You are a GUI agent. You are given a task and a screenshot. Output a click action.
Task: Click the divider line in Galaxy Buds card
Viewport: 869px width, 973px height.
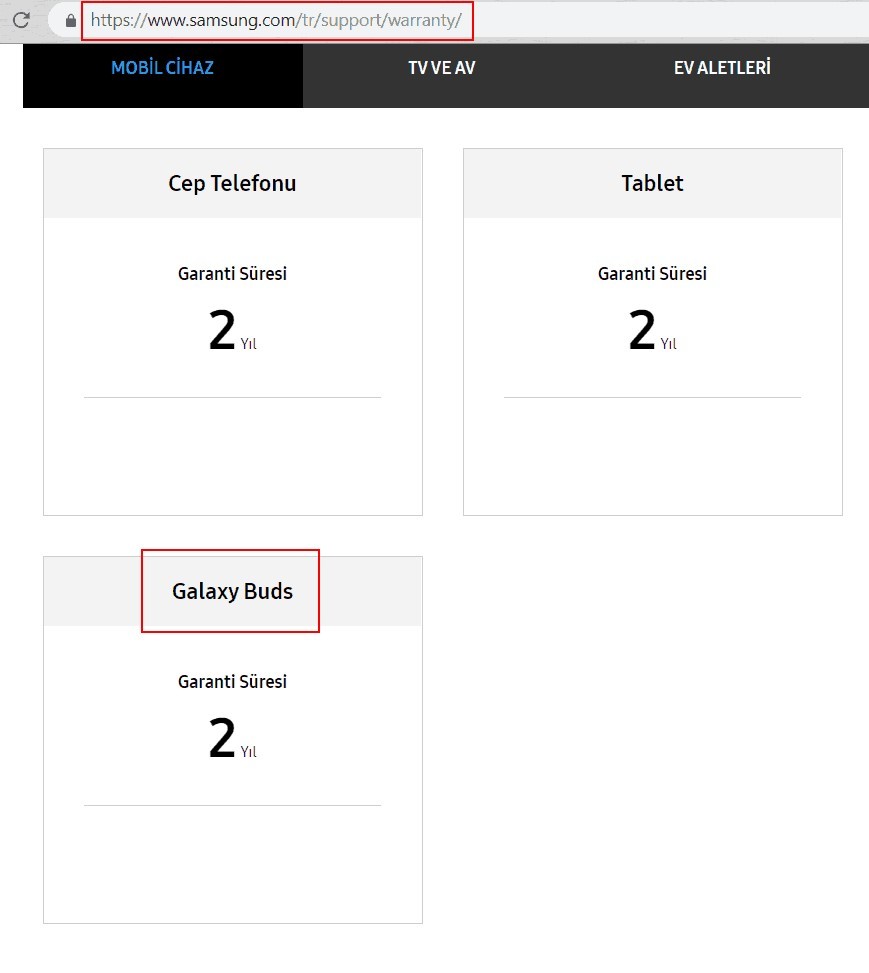tap(233, 805)
